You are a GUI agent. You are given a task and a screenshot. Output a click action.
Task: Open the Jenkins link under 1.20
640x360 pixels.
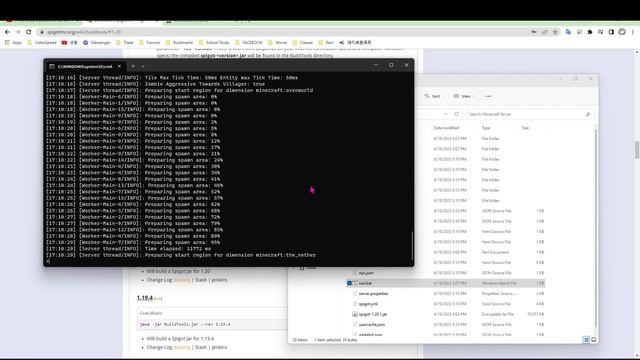coord(219,280)
